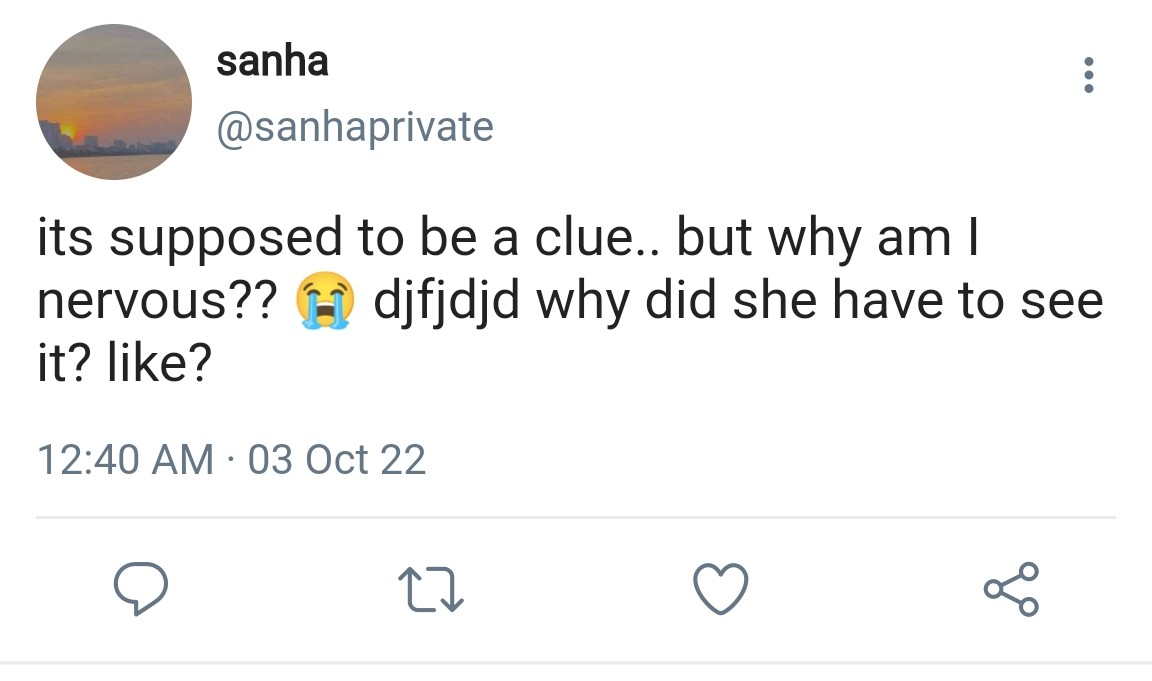
Task: Click the words "but why am I"
Action: coord(826,238)
